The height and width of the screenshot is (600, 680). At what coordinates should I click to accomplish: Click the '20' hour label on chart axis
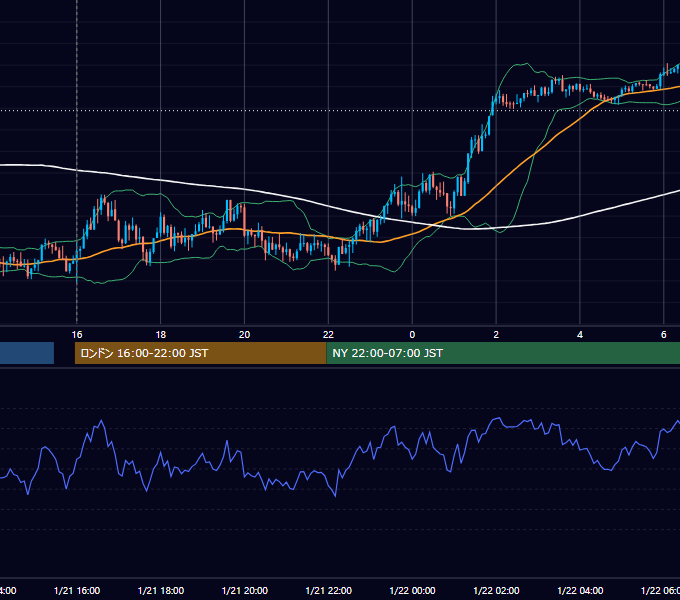coord(245,335)
